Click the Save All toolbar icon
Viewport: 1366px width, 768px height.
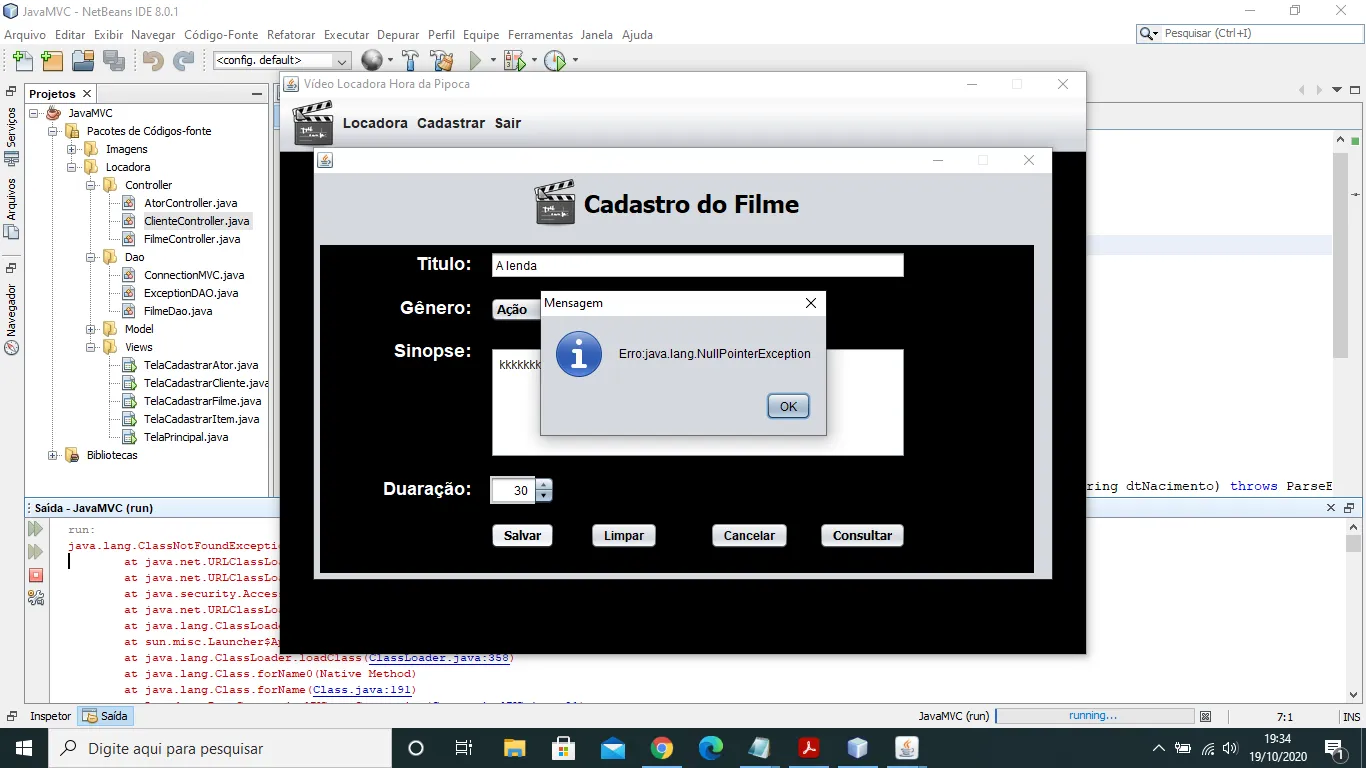pyautogui.click(x=113, y=60)
